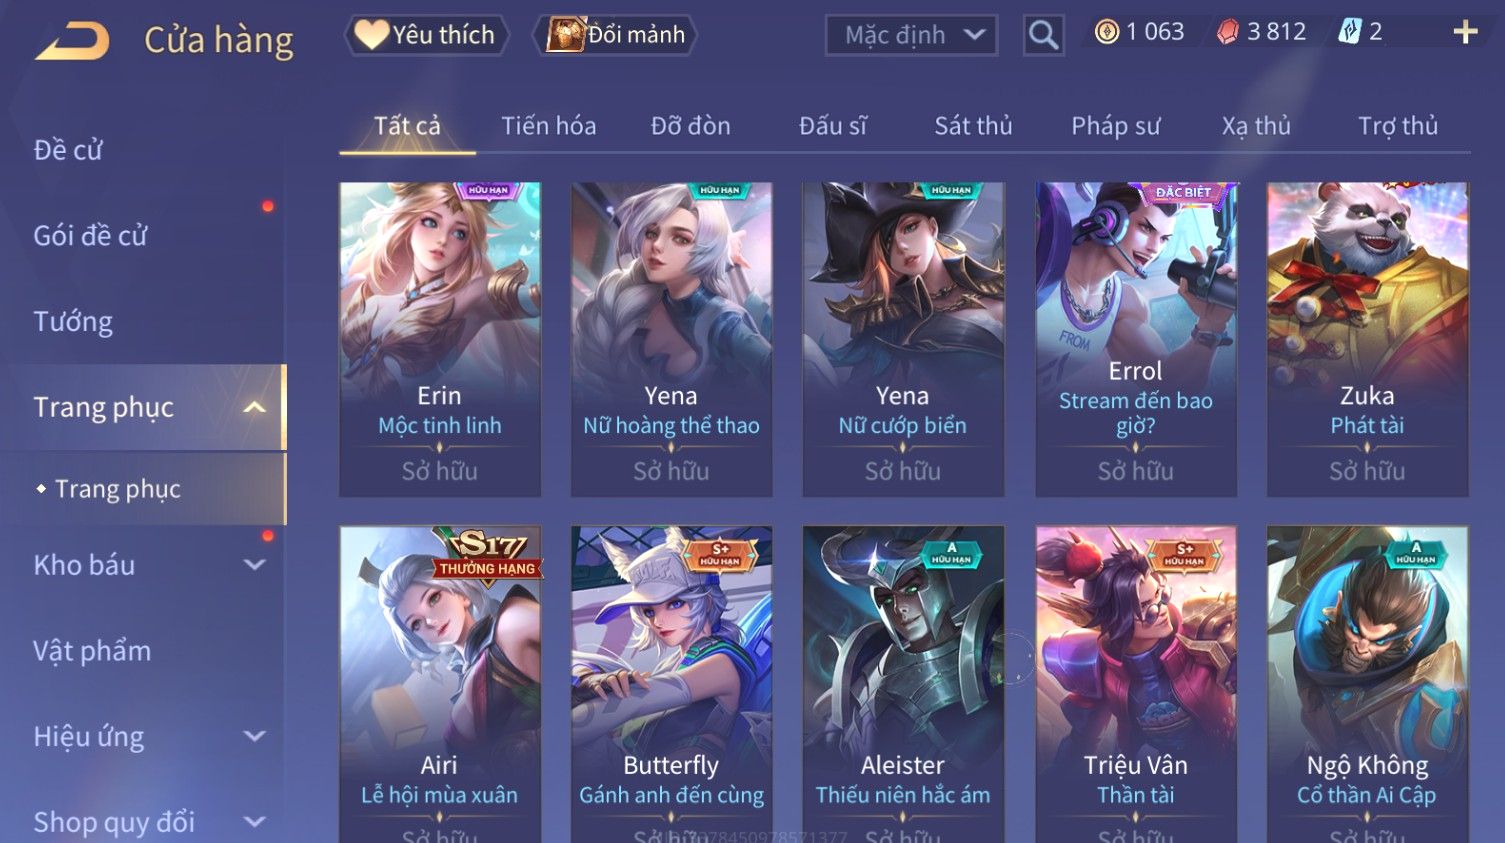This screenshot has height=843, width=1505.
Task: Open the search magnifier icon
Action: (1043, 36)
